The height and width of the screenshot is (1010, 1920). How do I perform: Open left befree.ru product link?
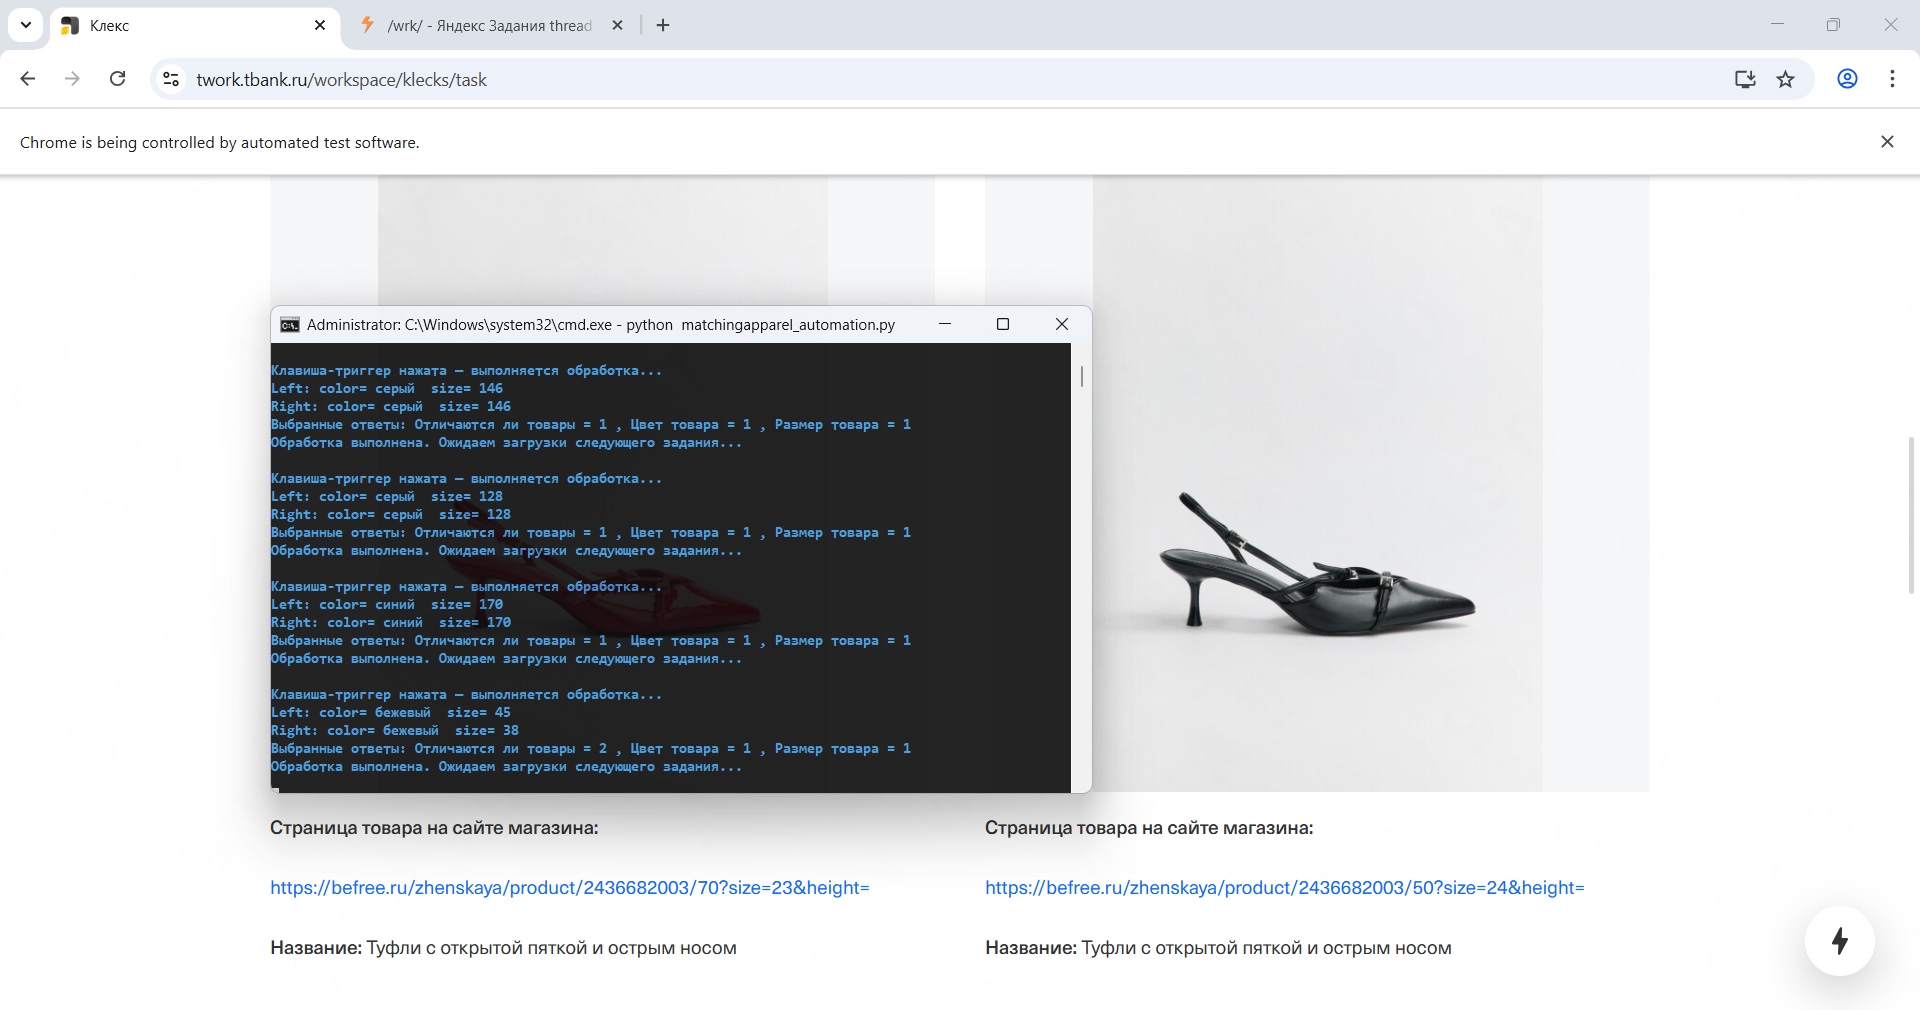pyautogui.click(x=569, y=887)
